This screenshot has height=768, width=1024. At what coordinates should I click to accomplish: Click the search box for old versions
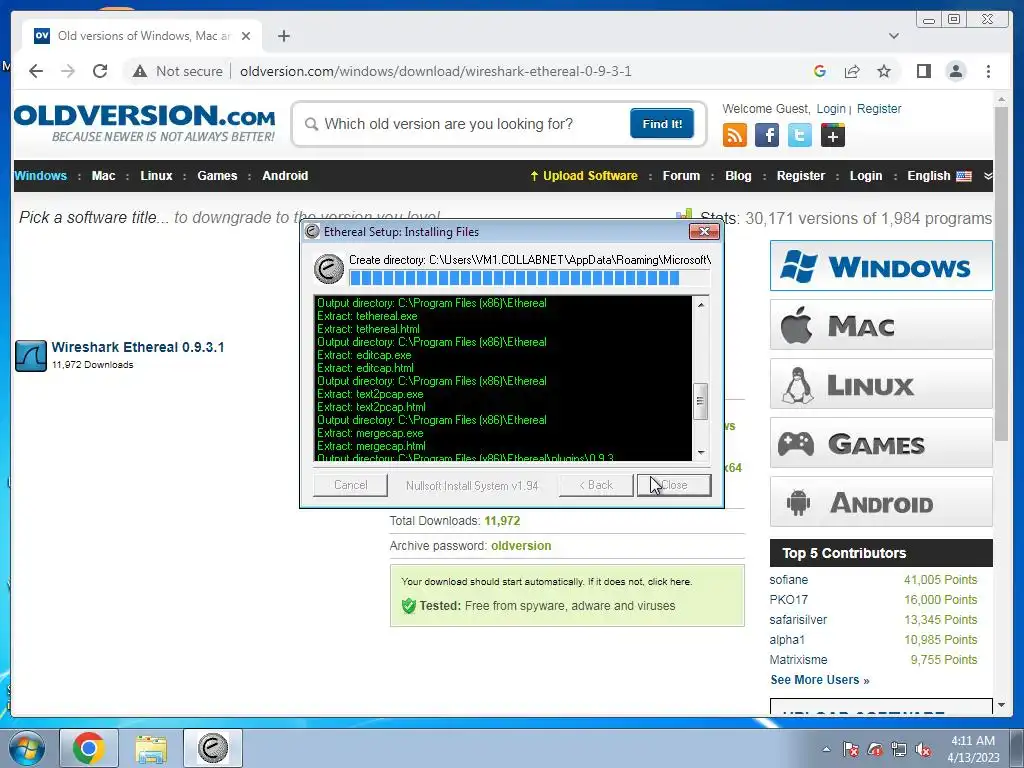point(467,124)
